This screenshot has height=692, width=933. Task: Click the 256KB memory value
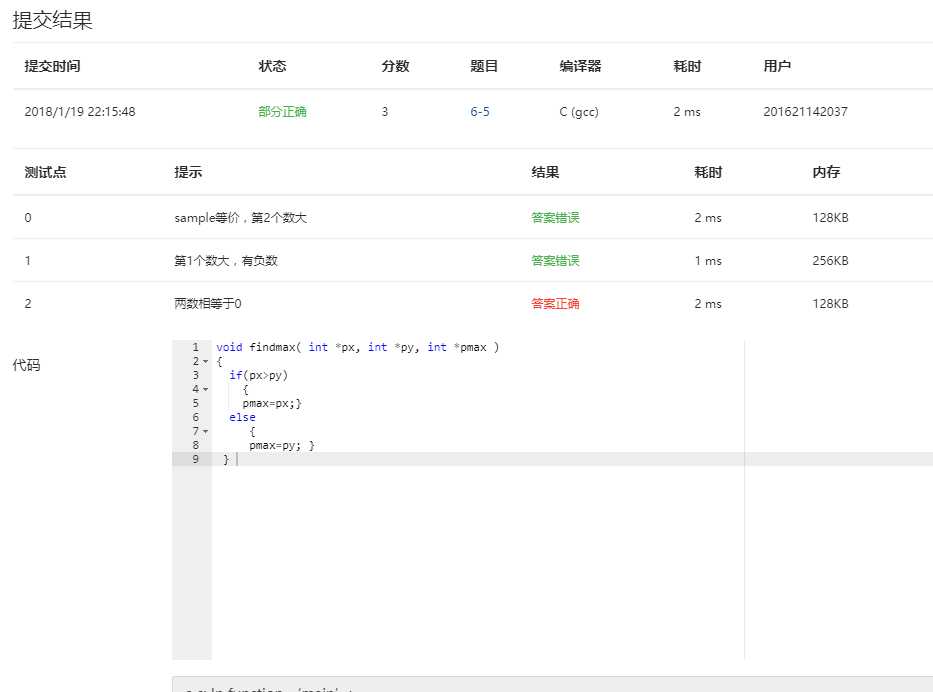click(x=830, y=261)
